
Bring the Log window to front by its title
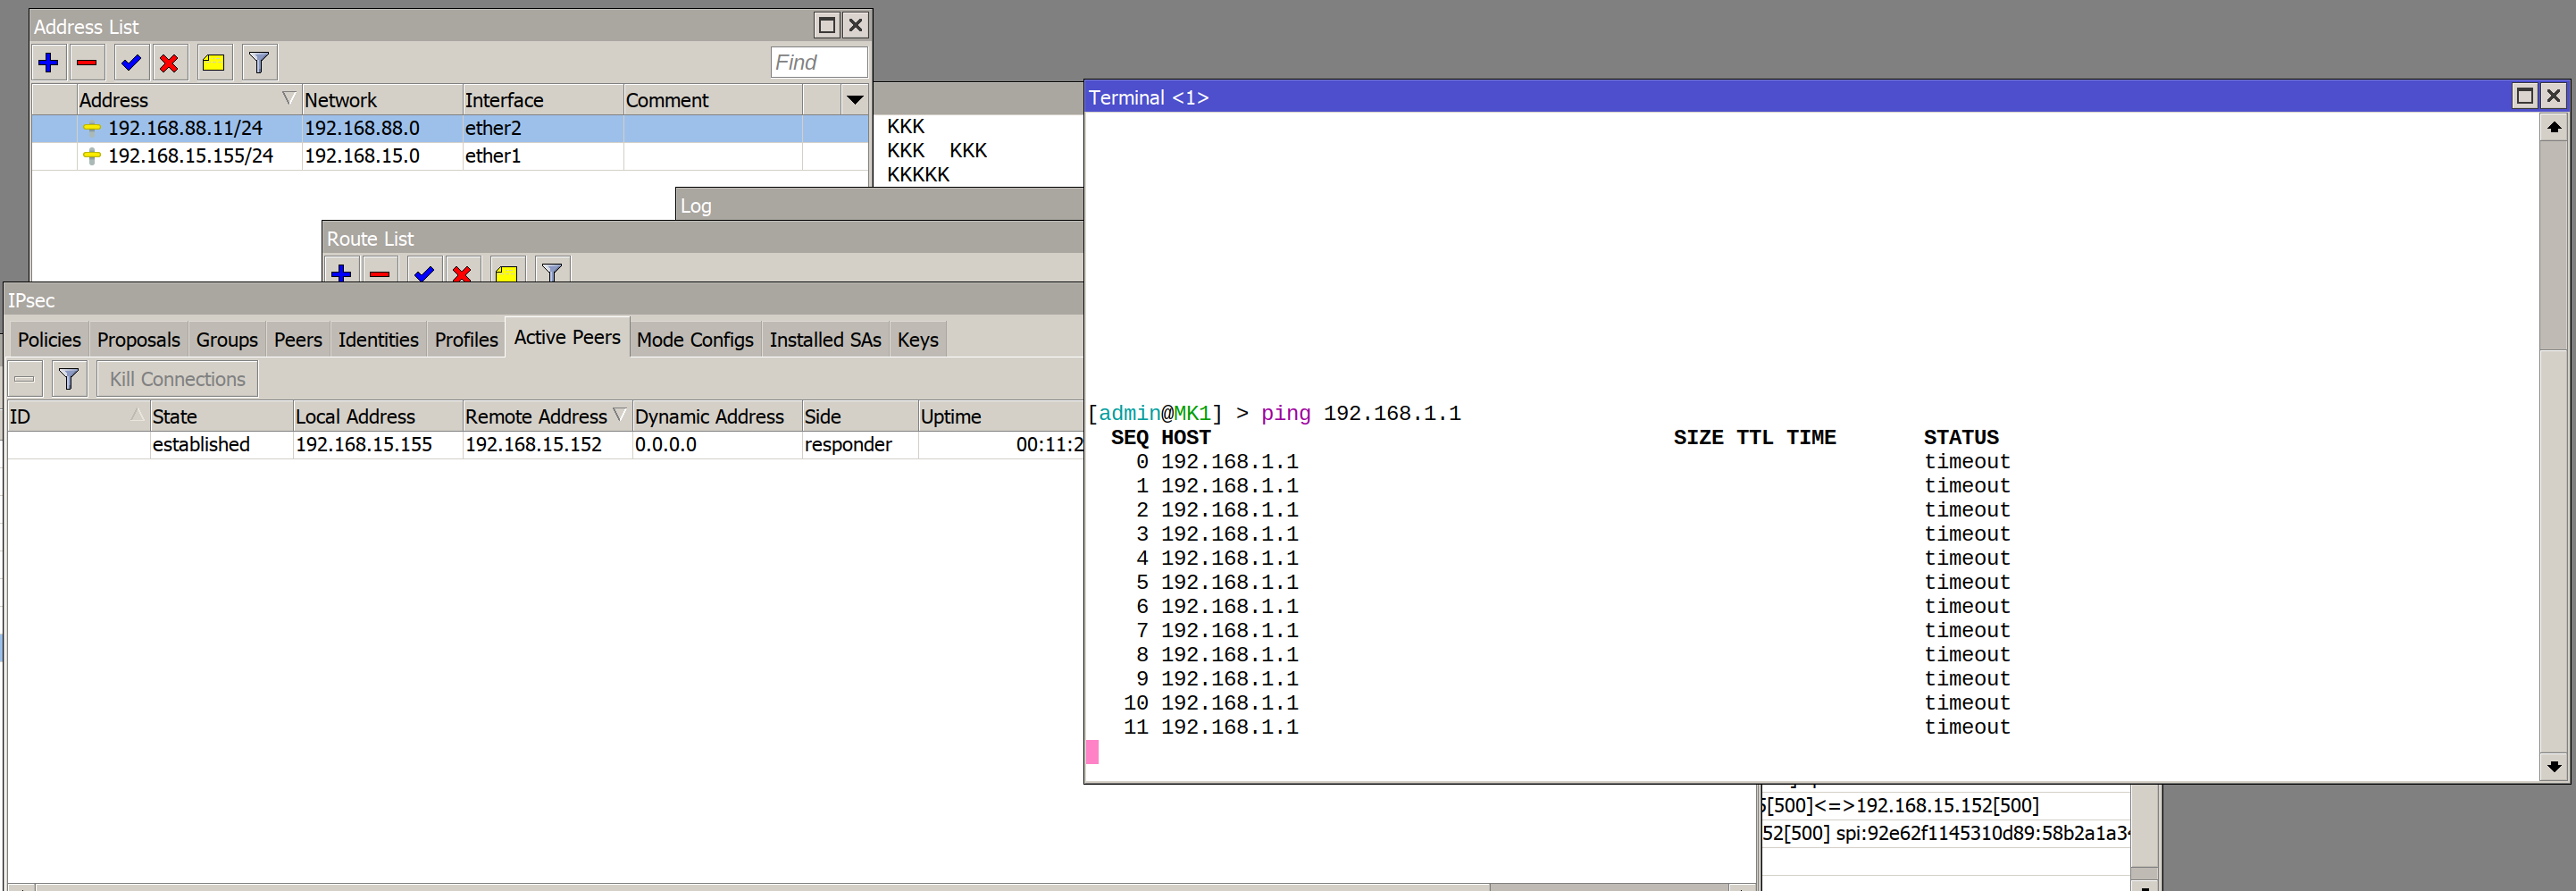696,206
